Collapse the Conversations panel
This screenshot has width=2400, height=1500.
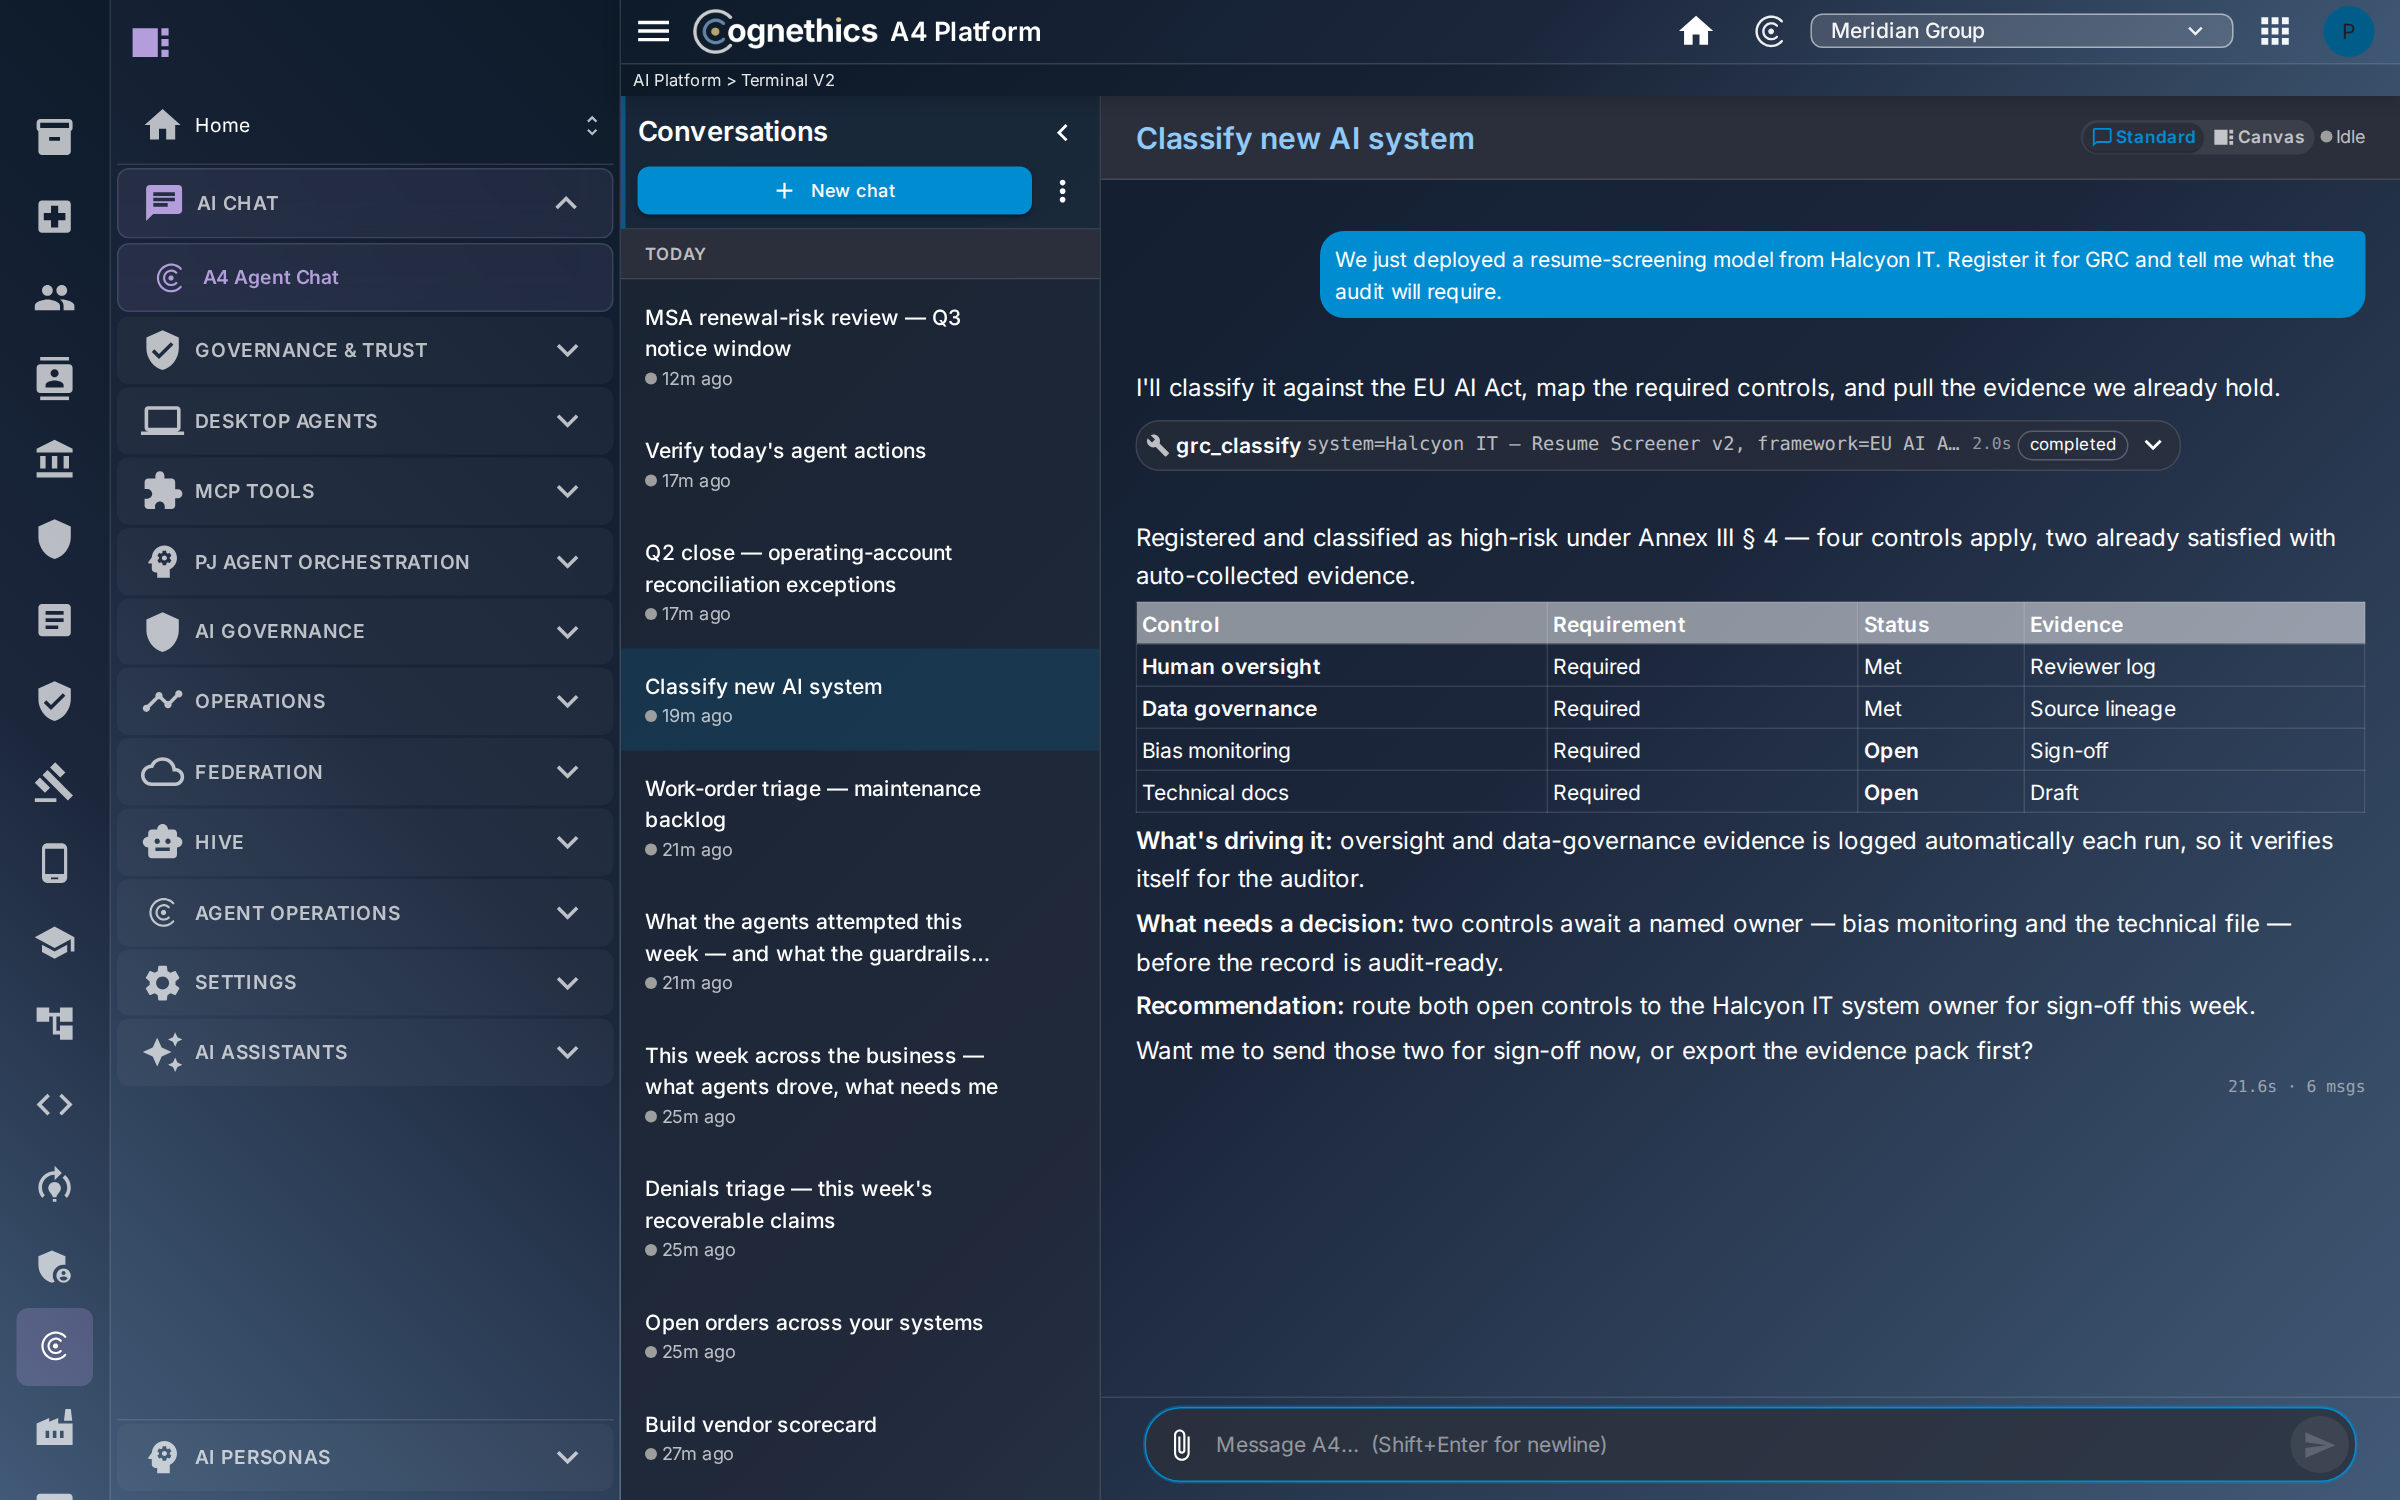[1062, 132]
